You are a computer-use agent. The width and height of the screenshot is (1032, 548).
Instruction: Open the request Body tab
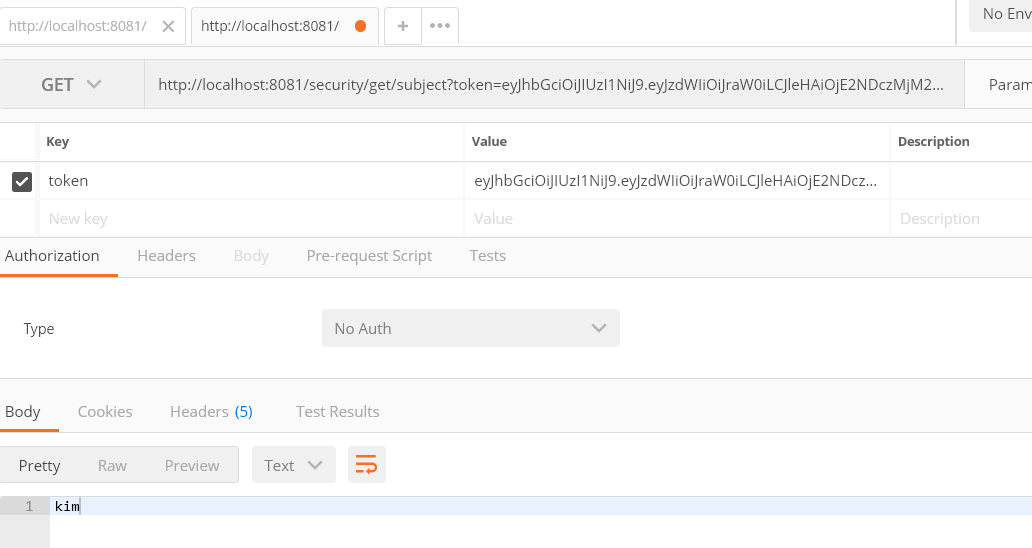point(251,256)
